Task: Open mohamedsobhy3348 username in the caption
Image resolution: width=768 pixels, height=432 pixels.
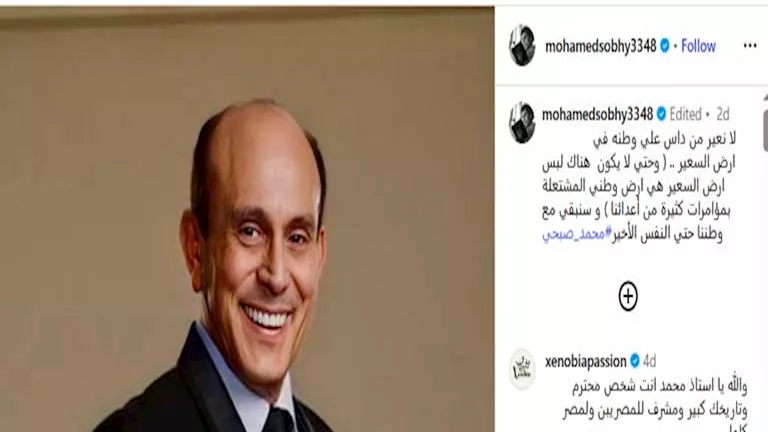Action: click(x=597, y=114)
